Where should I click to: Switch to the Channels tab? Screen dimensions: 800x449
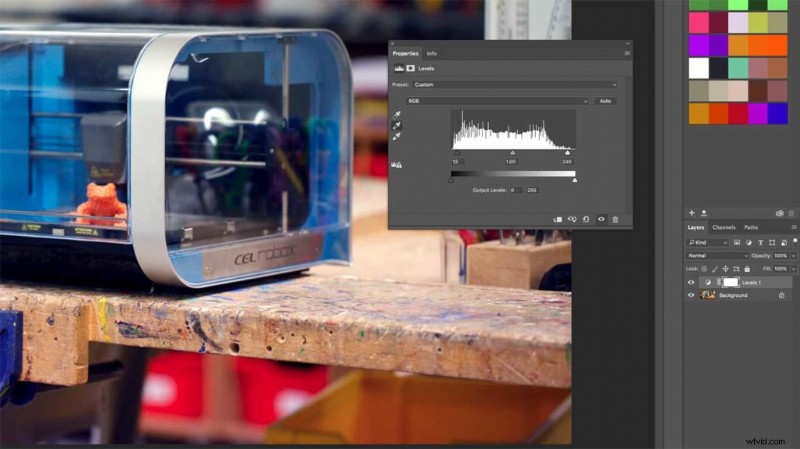(x=724, y=228)
